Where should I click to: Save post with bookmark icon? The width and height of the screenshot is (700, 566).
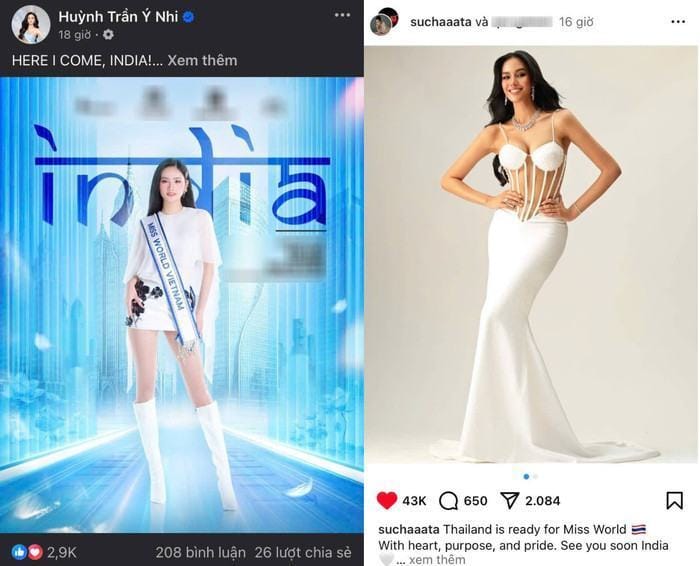click(675, 500)
